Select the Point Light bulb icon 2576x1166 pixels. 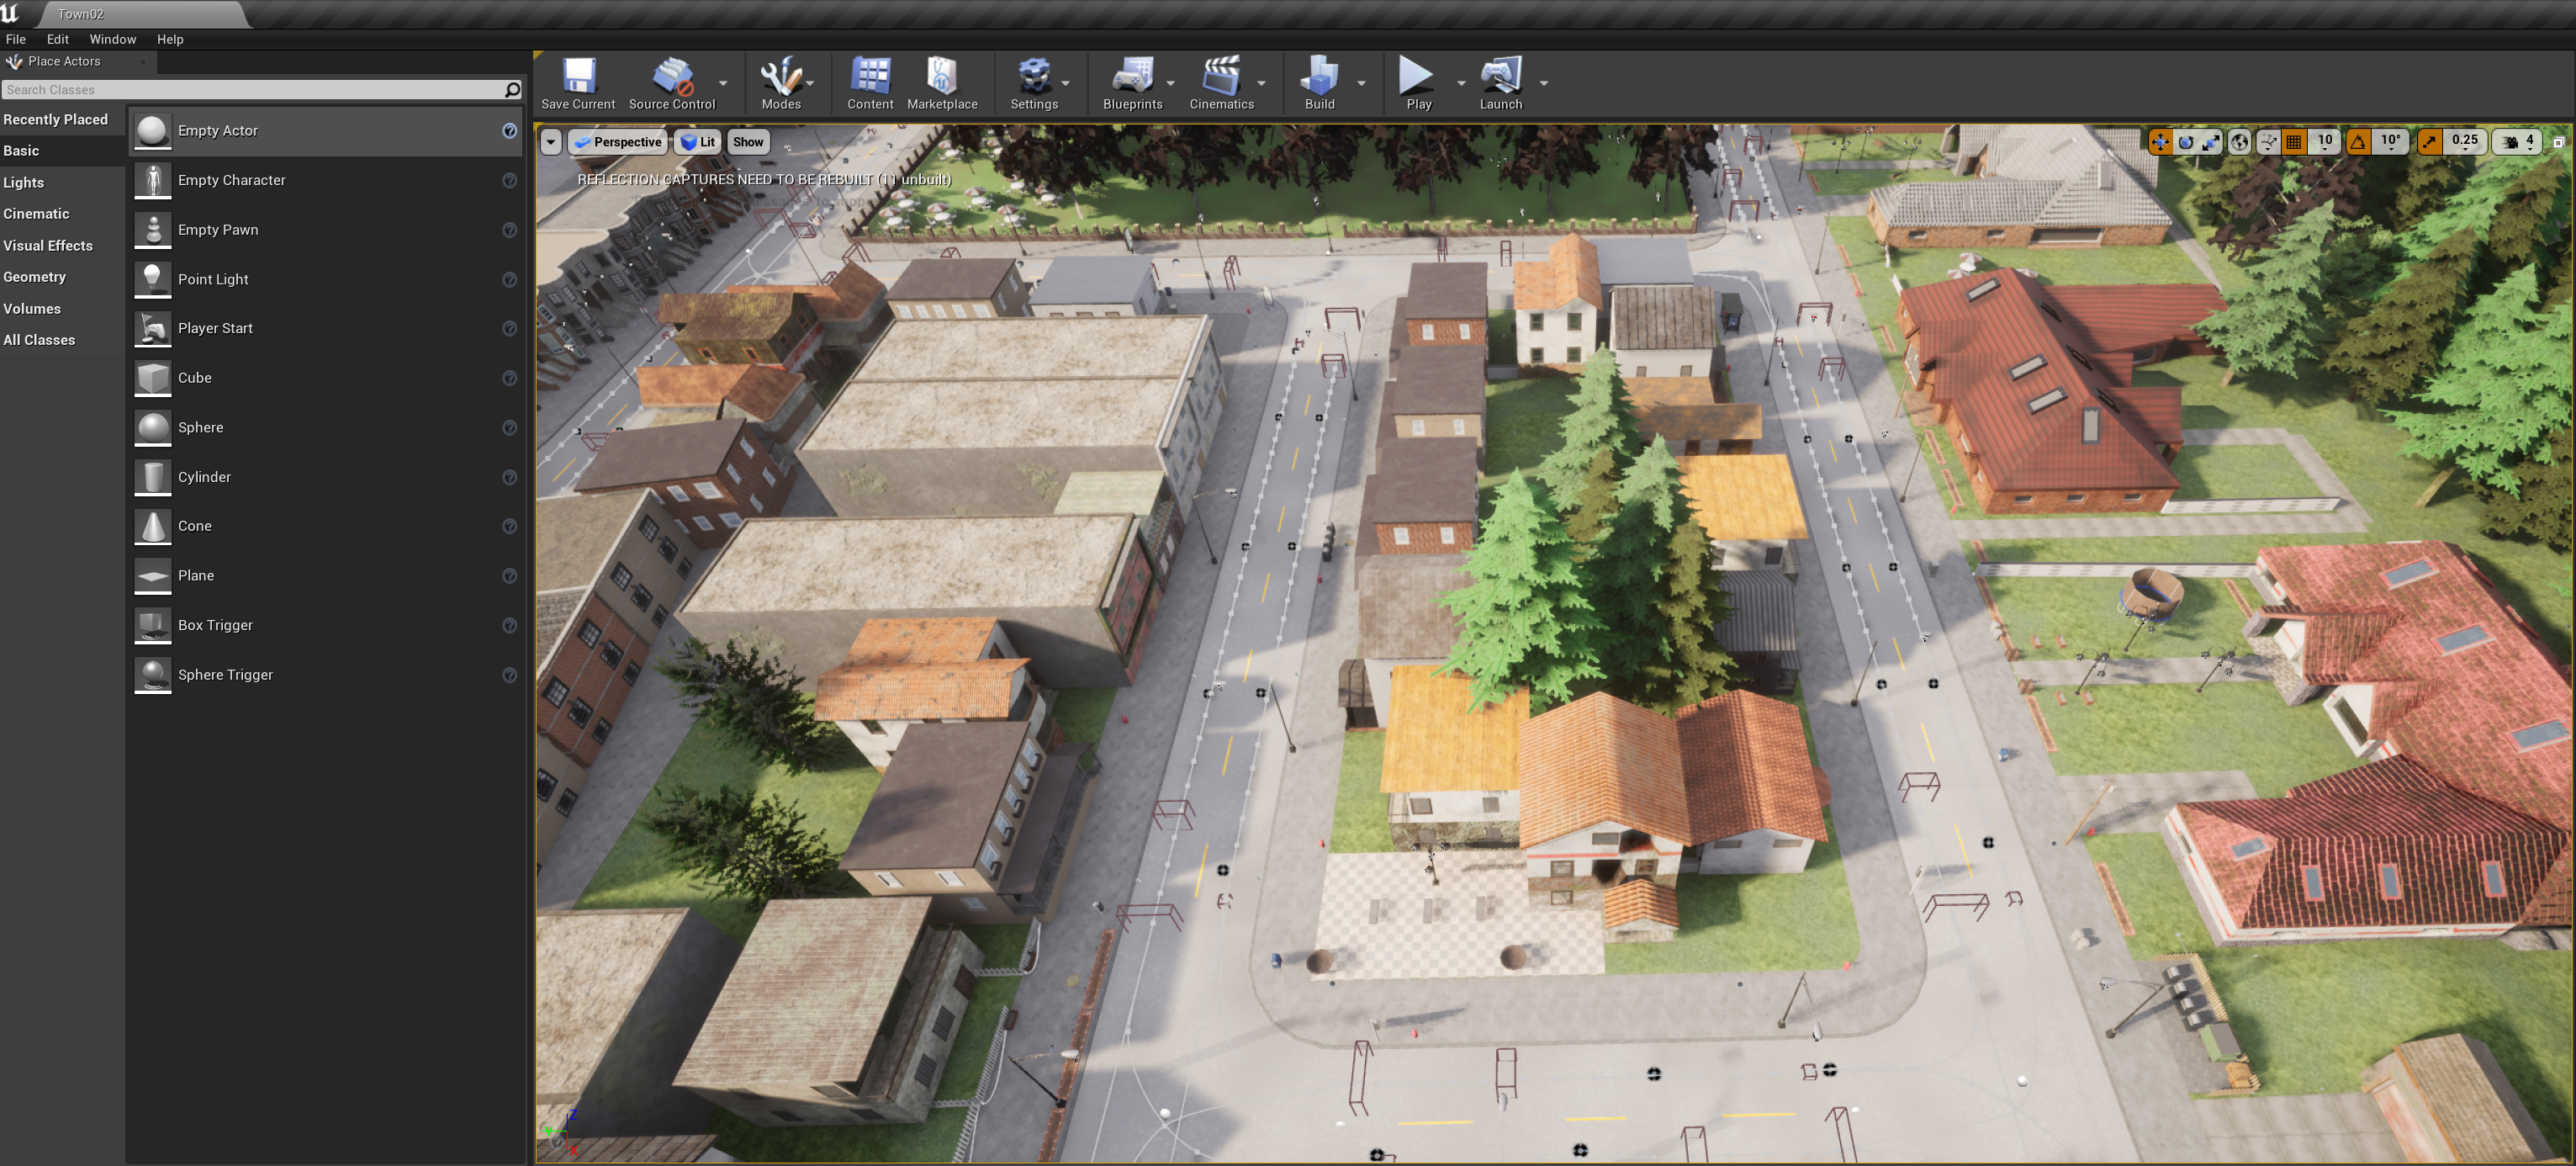[153, 280]
